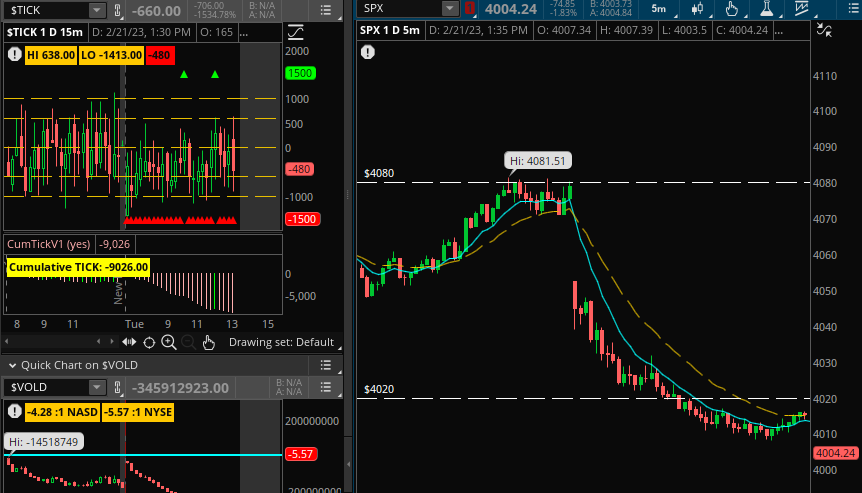The height and width of the screenshot is (493, 862).
Task: Click the $4080 price level label
Action: pos(379,173)
